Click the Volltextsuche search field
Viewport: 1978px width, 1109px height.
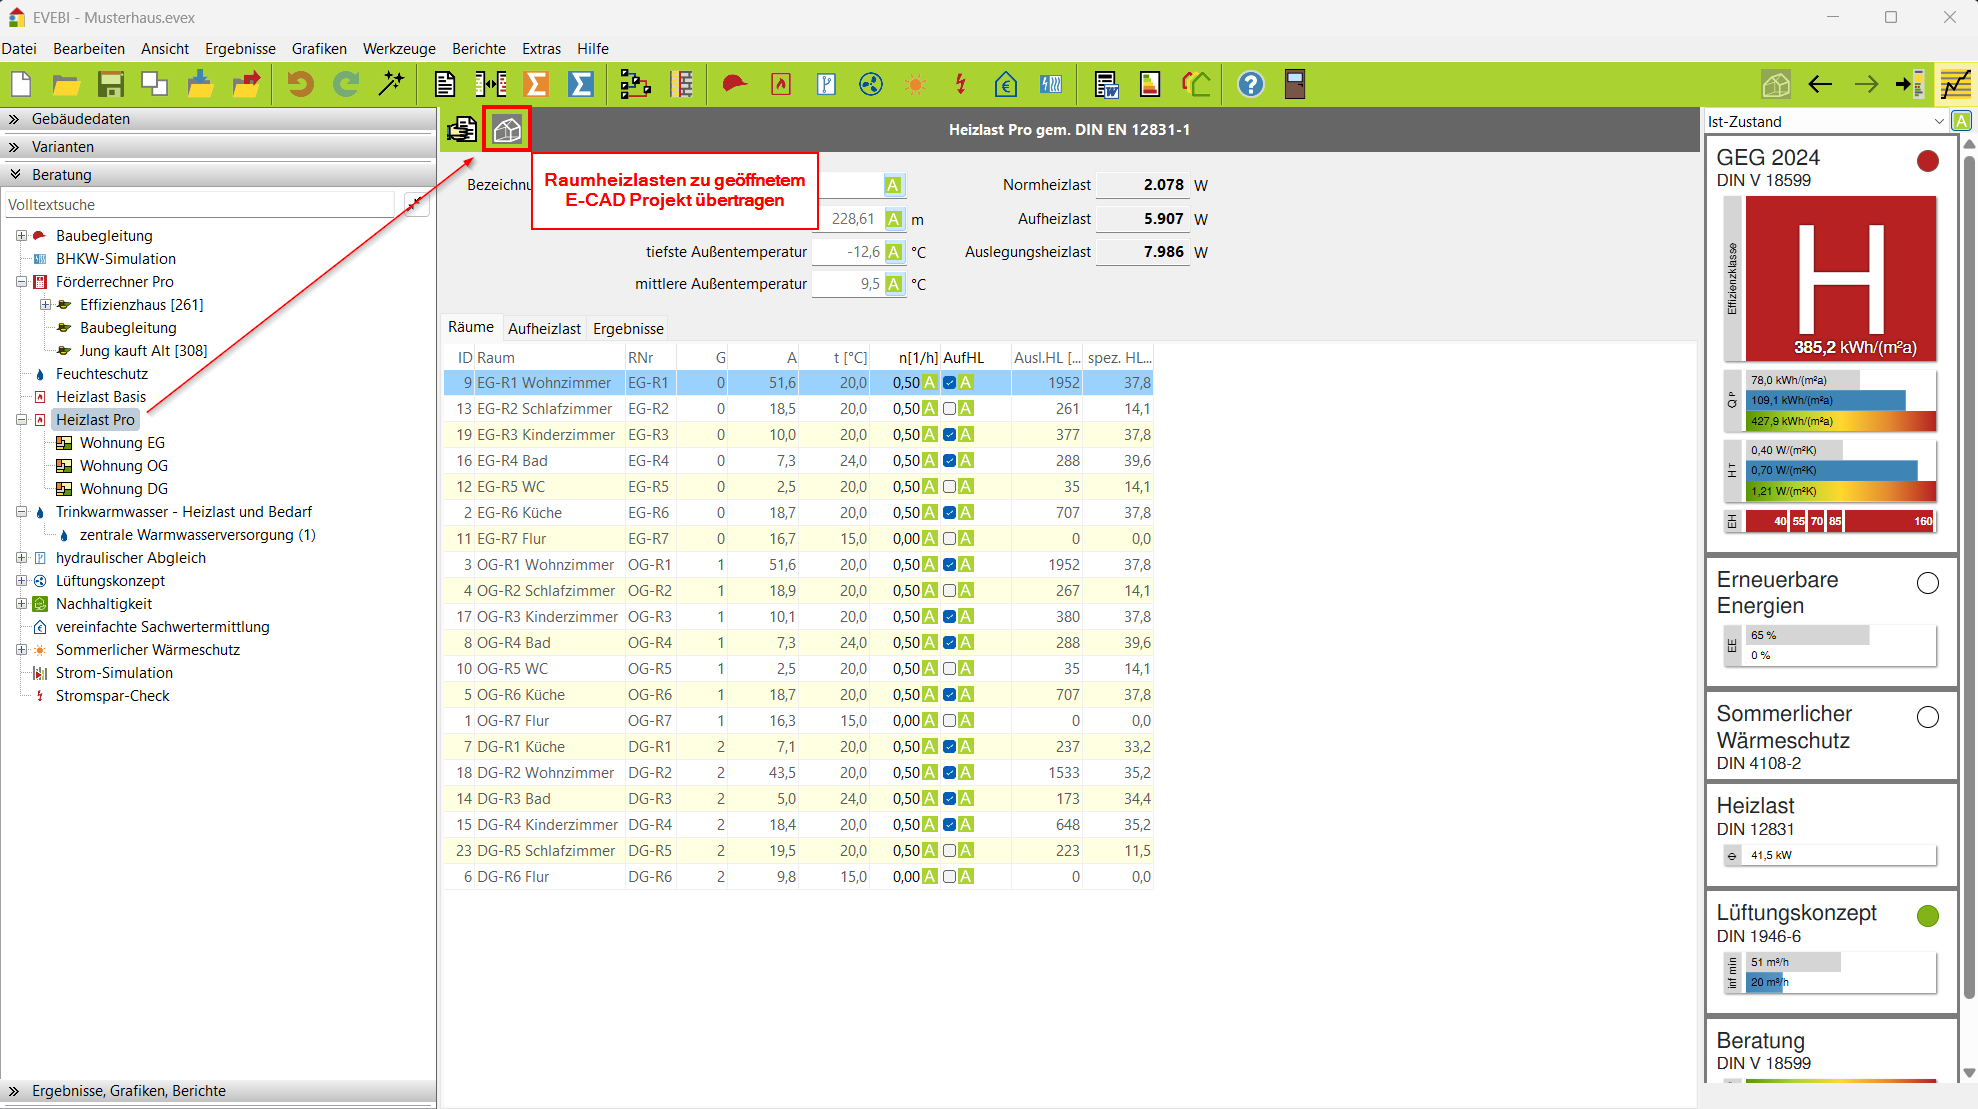tap(200, 205)
